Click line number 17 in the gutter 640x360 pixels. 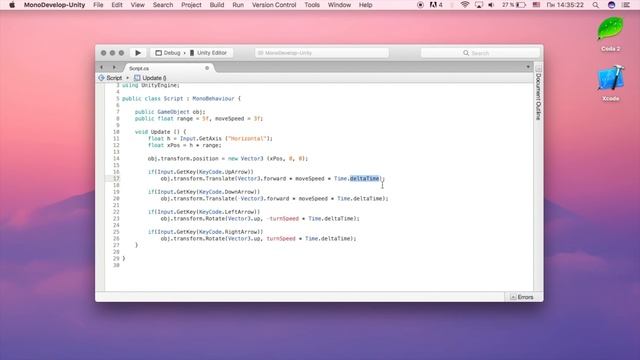[x=116, y=178]
